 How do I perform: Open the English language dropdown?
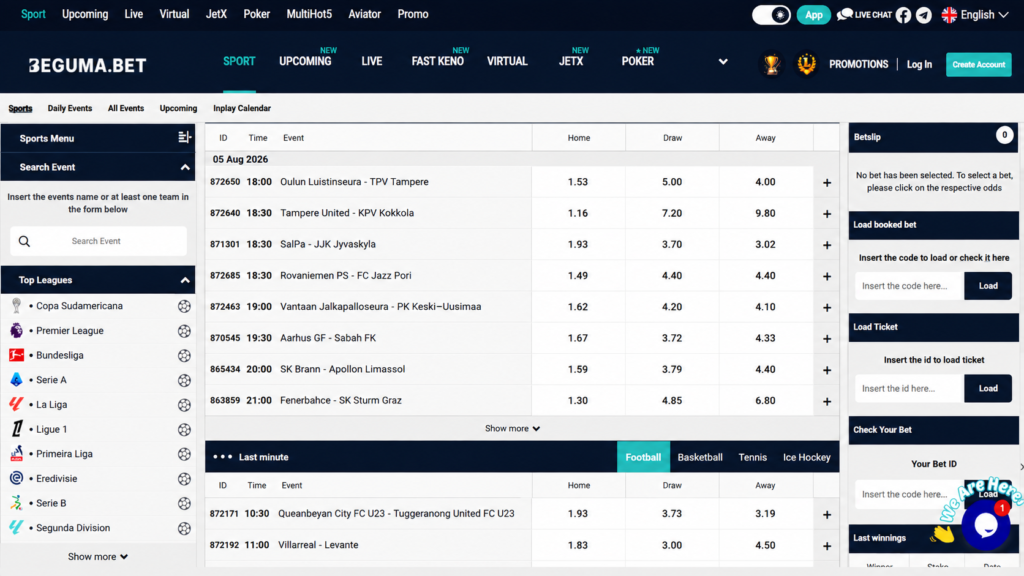(x=976, y=14)
